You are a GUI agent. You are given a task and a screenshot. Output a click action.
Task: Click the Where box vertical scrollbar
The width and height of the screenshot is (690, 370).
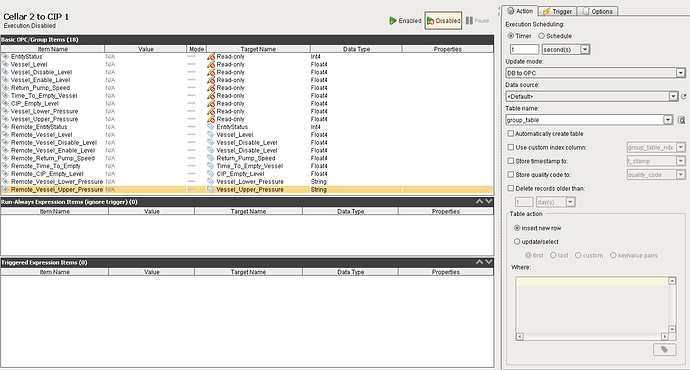point(672,305)
